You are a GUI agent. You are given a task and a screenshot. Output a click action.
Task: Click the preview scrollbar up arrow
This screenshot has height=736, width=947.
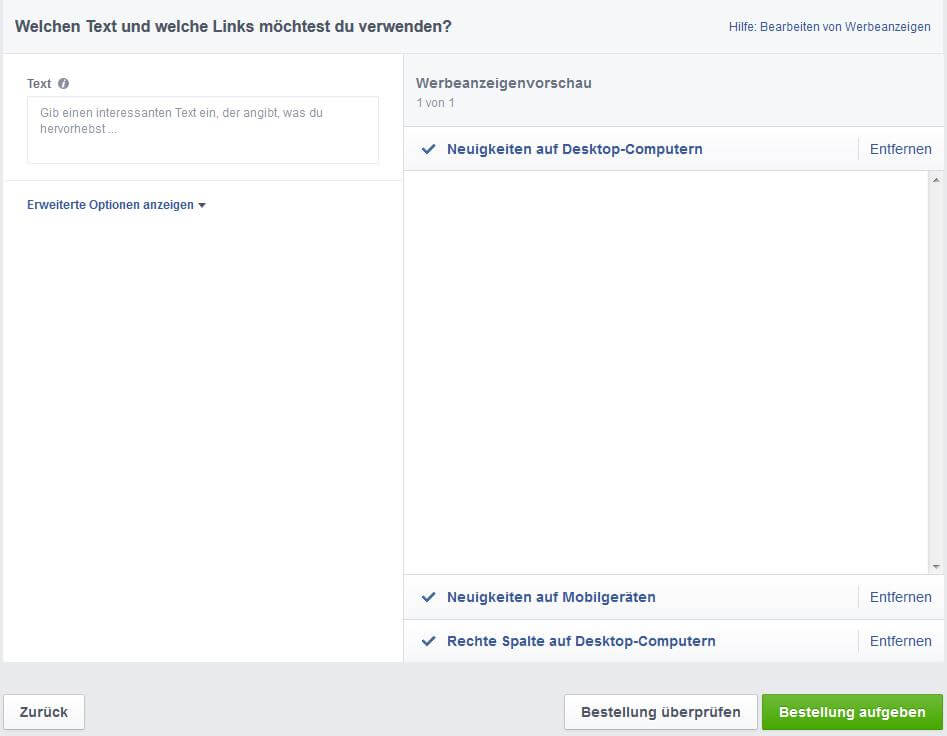(936, 180)
